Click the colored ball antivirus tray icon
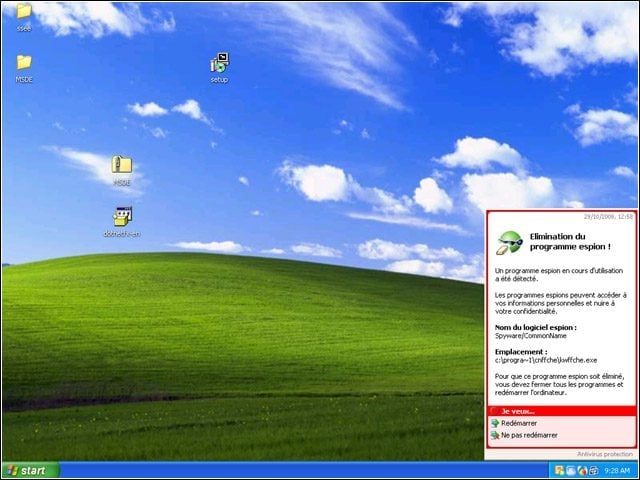This screenshot has width=640, height=480. (582, 471)
